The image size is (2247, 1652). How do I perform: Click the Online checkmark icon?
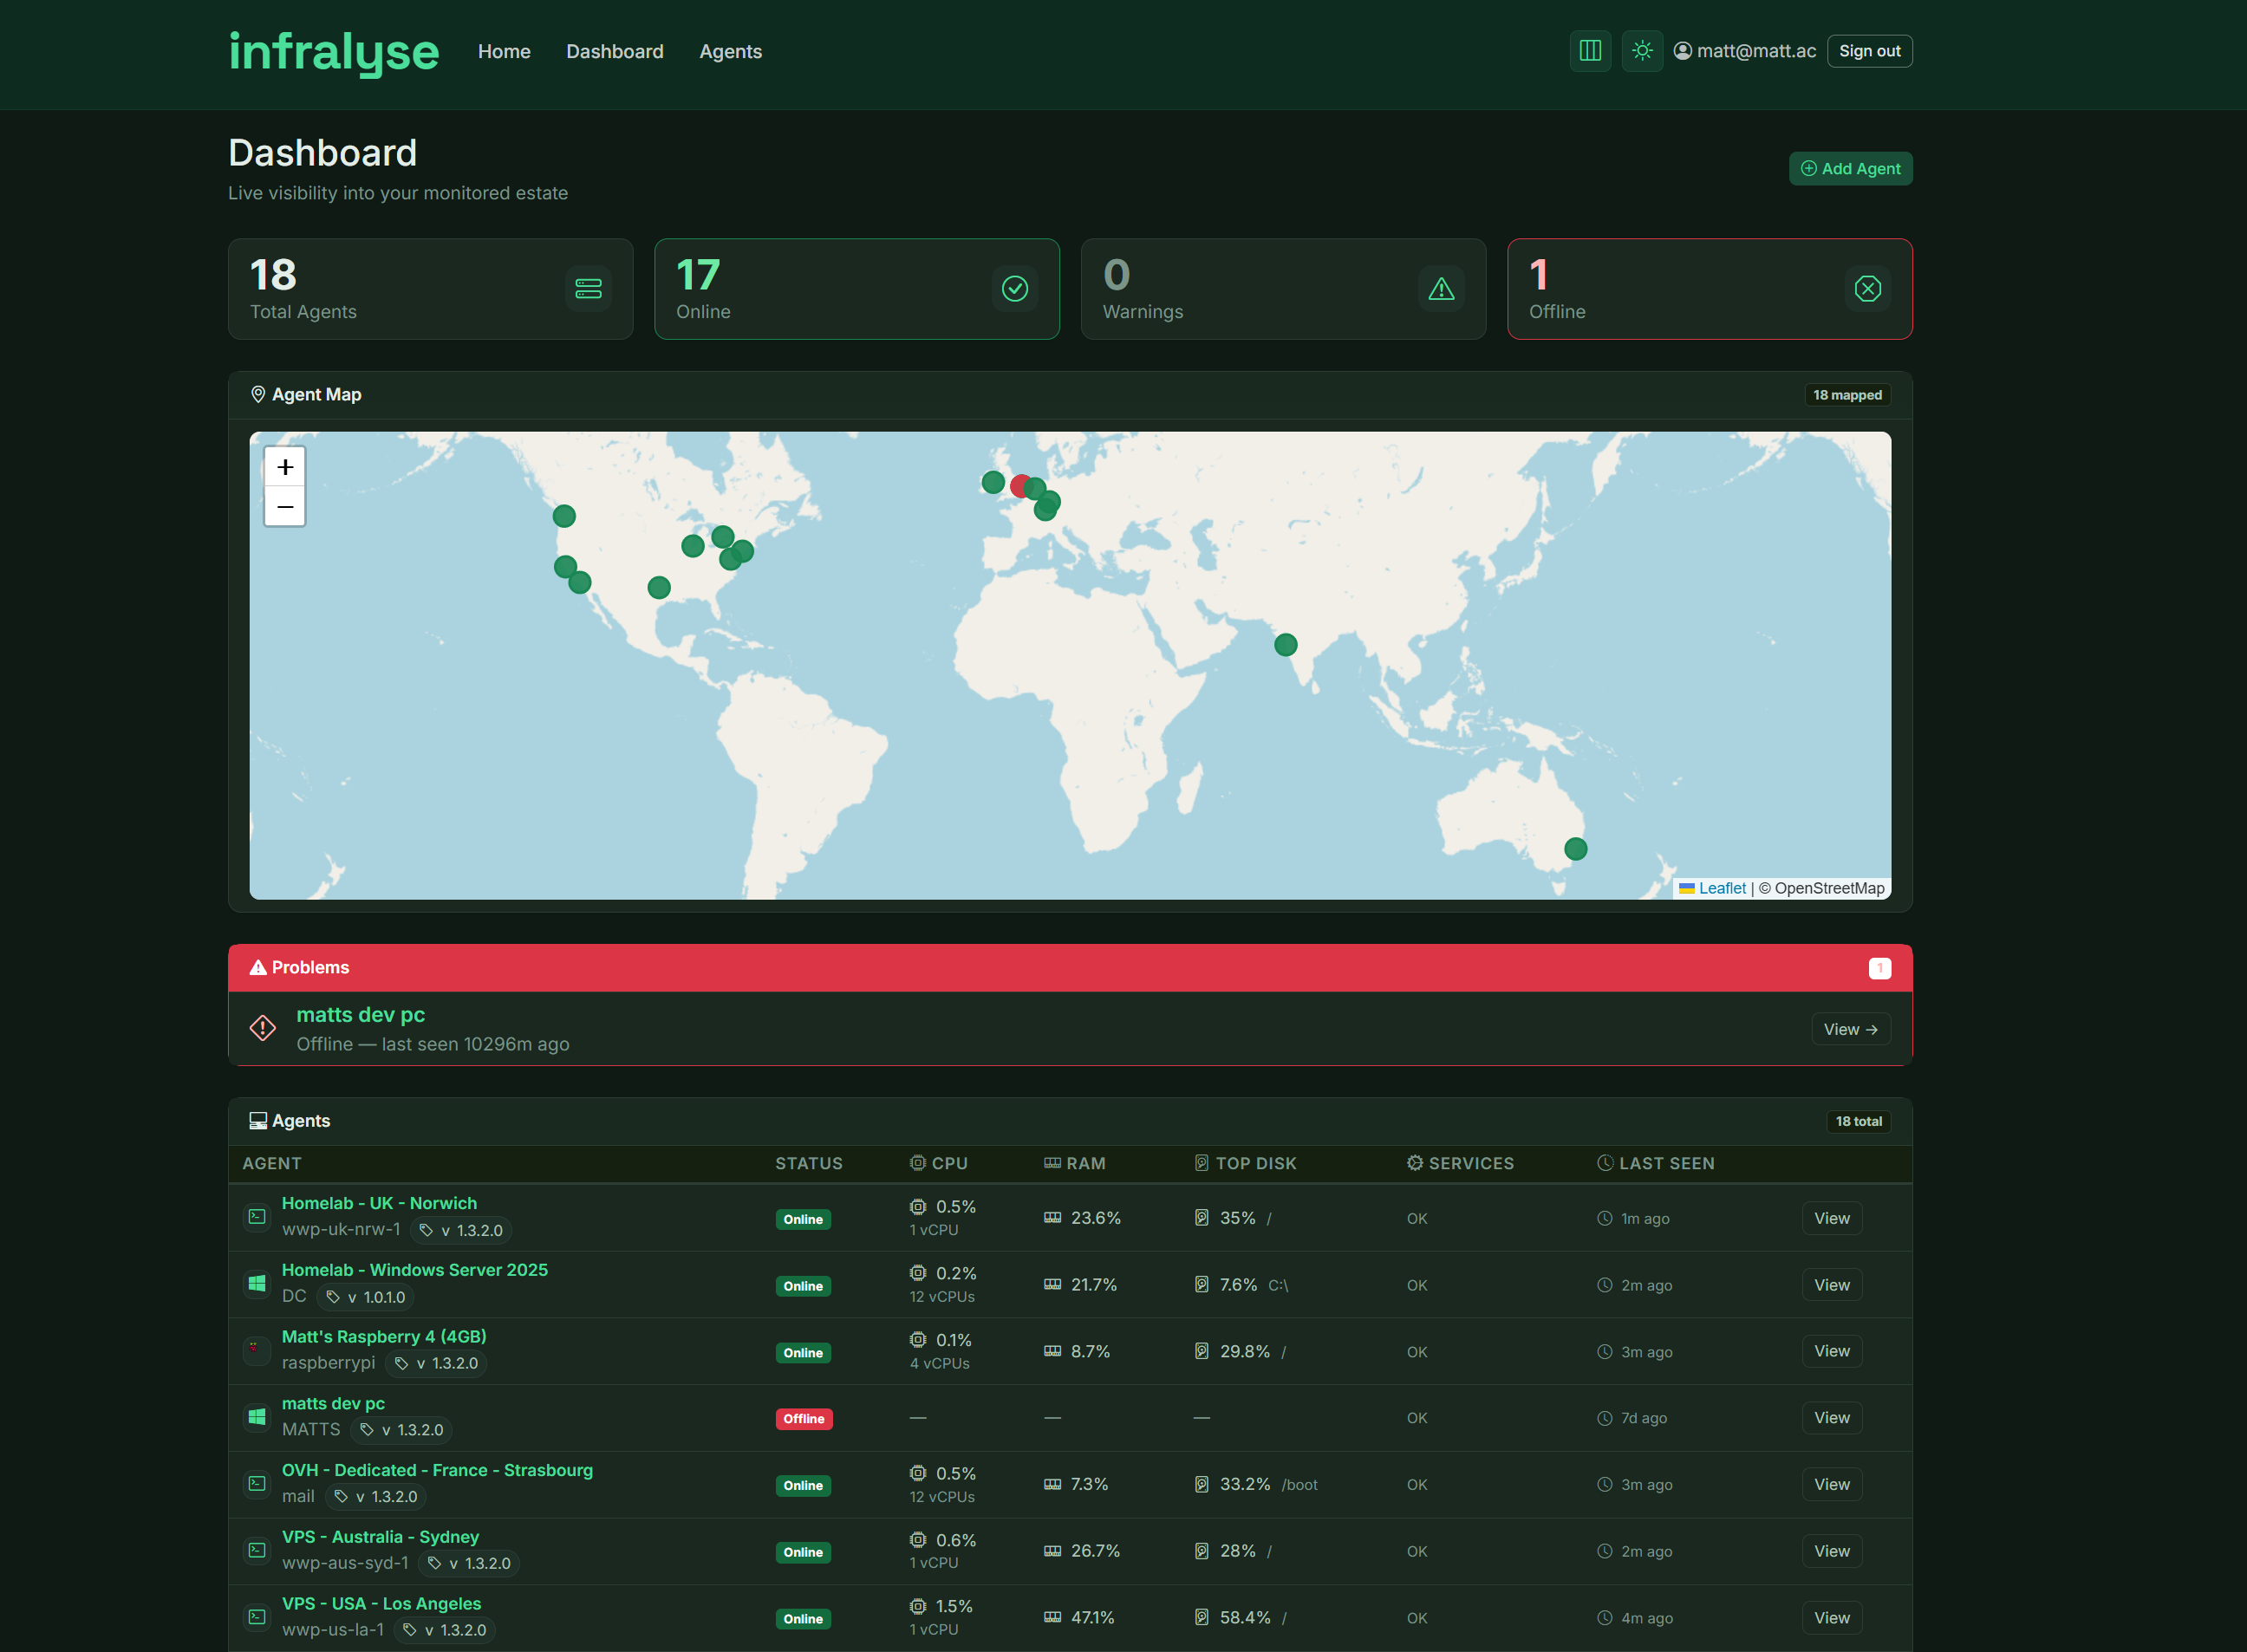pos(1015,289)
